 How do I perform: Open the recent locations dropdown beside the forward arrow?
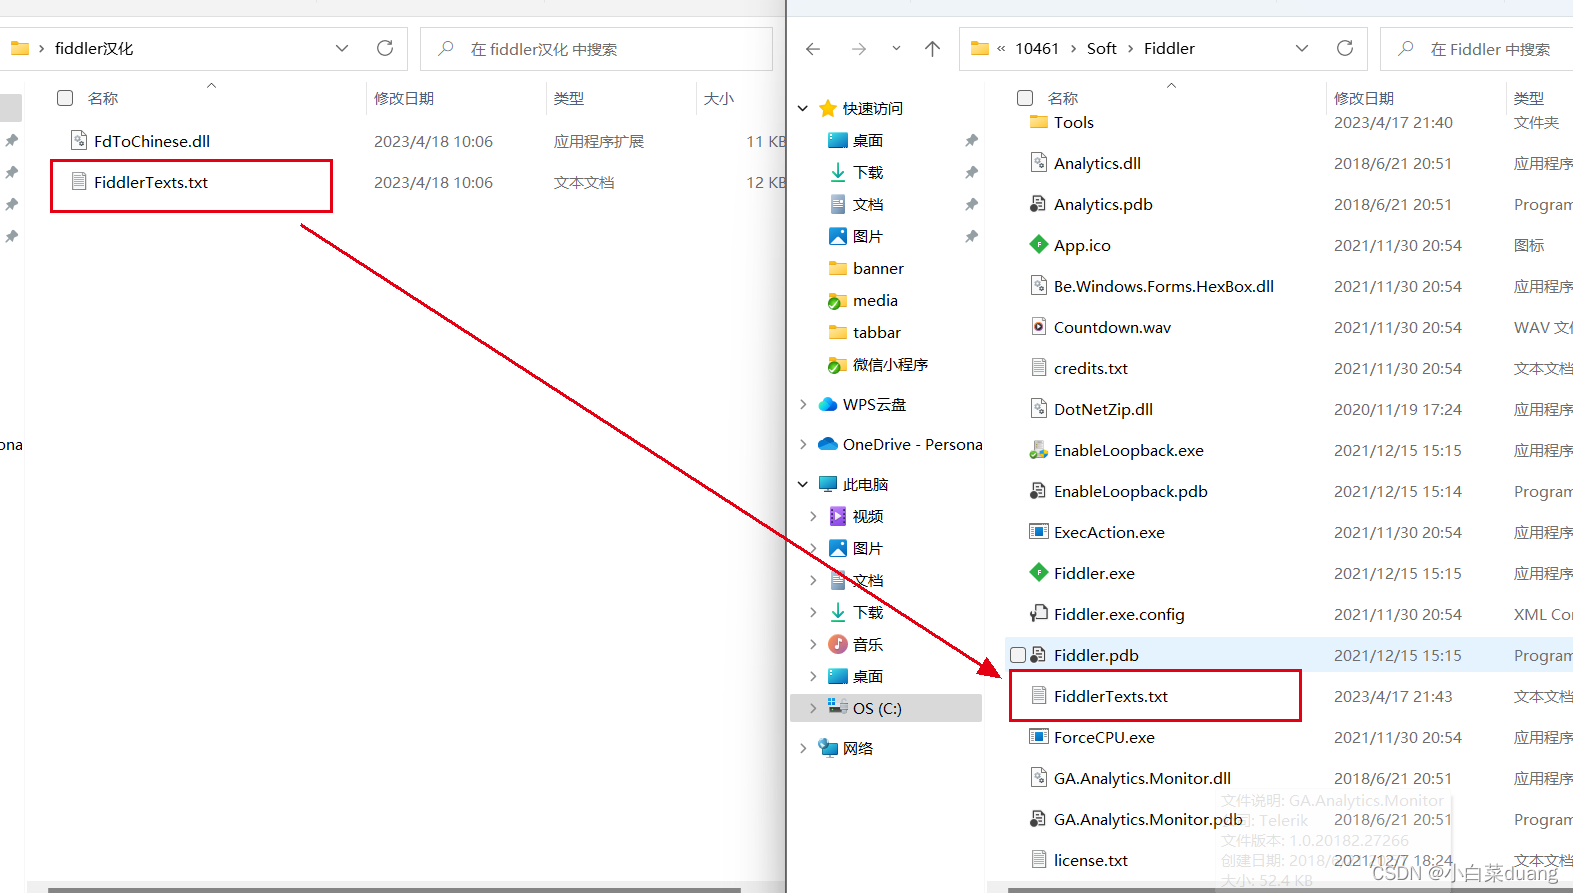[x=896, y=48]
